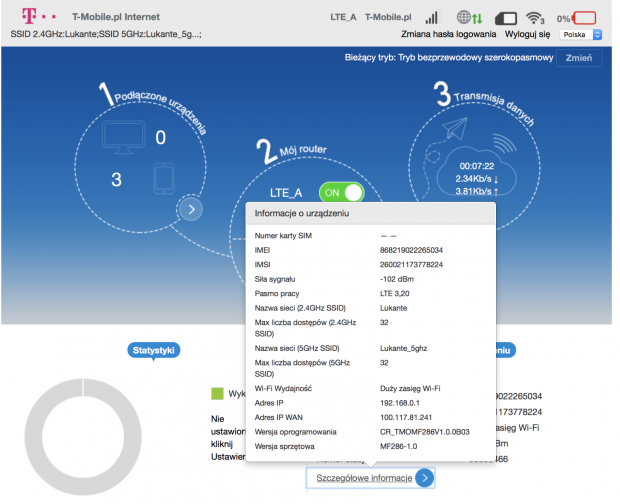Click the computer monitor devices icon
This screenshot has width=620, height=504.
[x=123, y=137]
